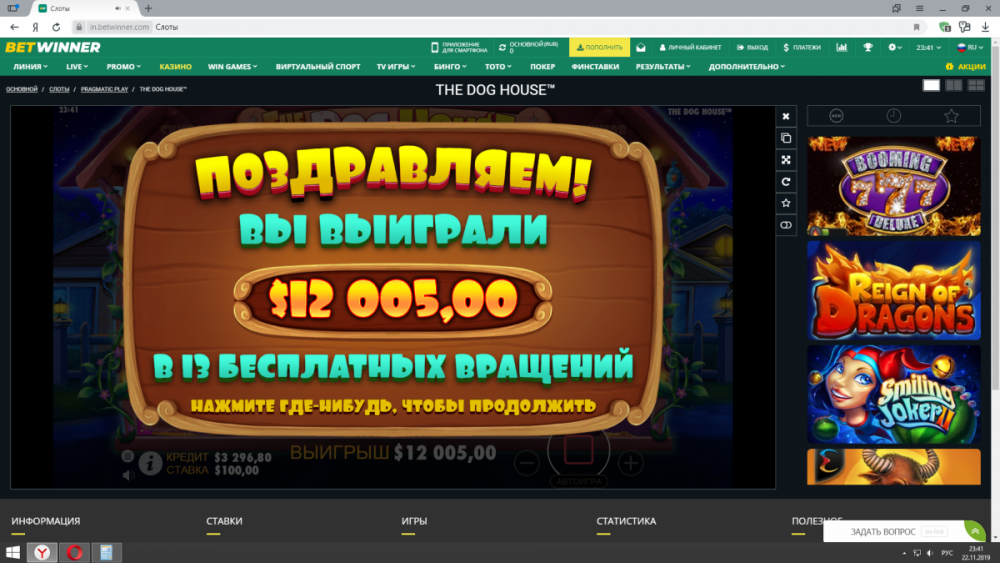1000x563 pixels.
Task: Open Reign of Dragons game thumbnail
Action: (x=893, y=290)
